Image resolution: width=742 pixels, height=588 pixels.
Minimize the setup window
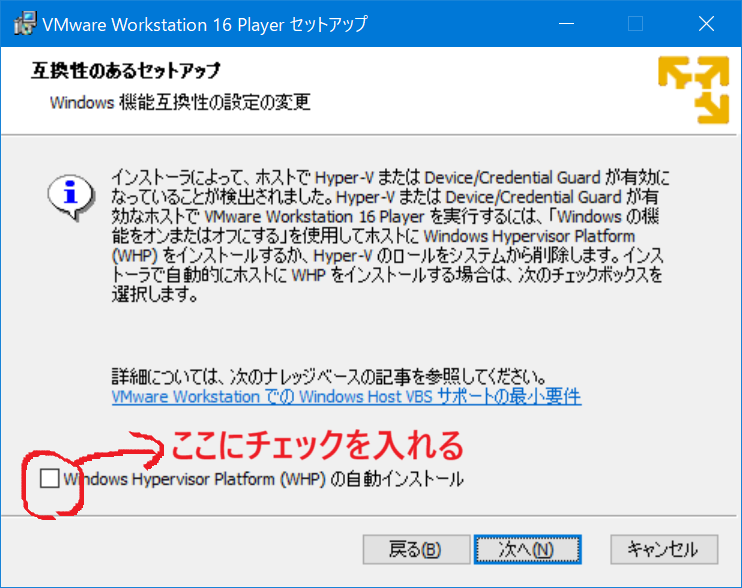[566, 23]
